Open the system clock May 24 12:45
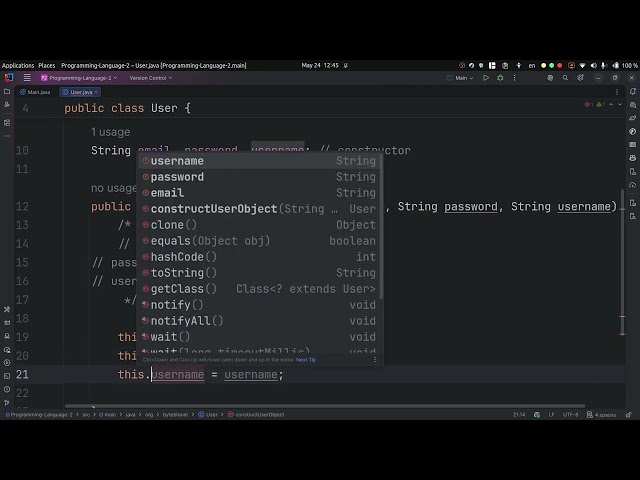Screen dimensions: 640x480 (x=320, y=65)
